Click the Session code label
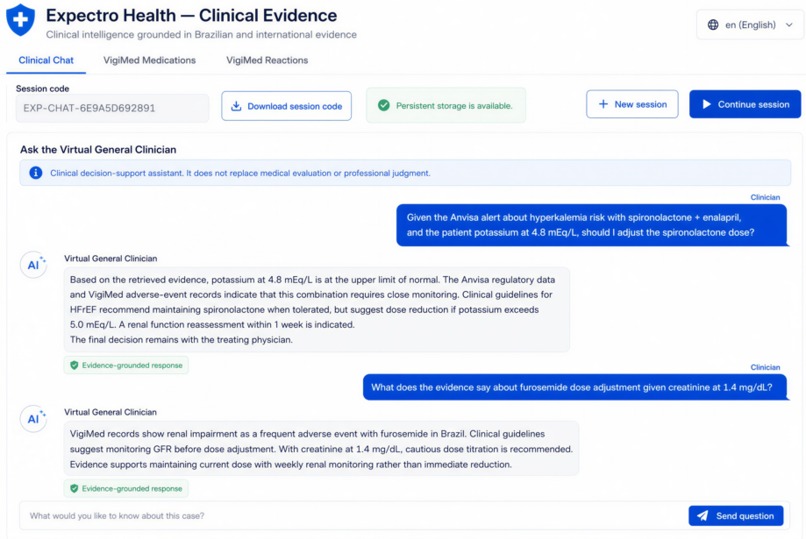This screenshot has width=806, height=539. click(42, 88)
